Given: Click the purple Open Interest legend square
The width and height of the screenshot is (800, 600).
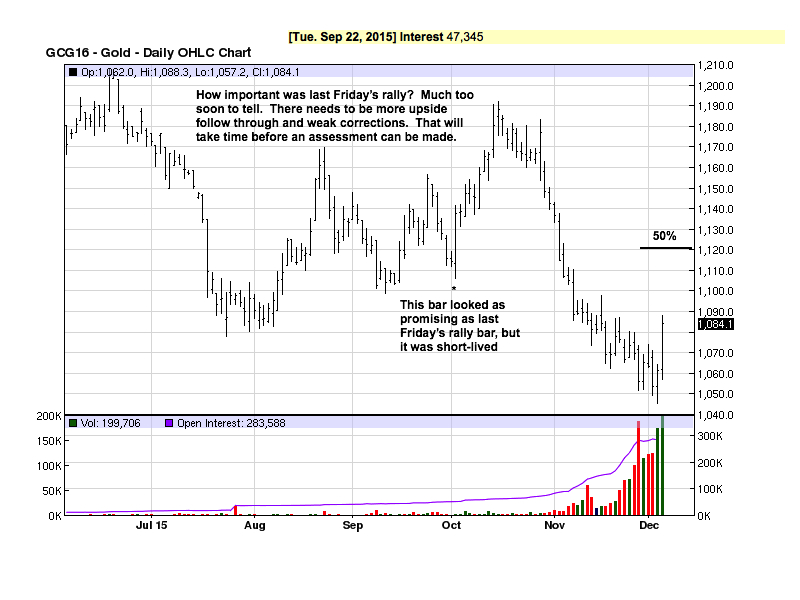Looking at the screenshot, I should click(x=168, y=423).
